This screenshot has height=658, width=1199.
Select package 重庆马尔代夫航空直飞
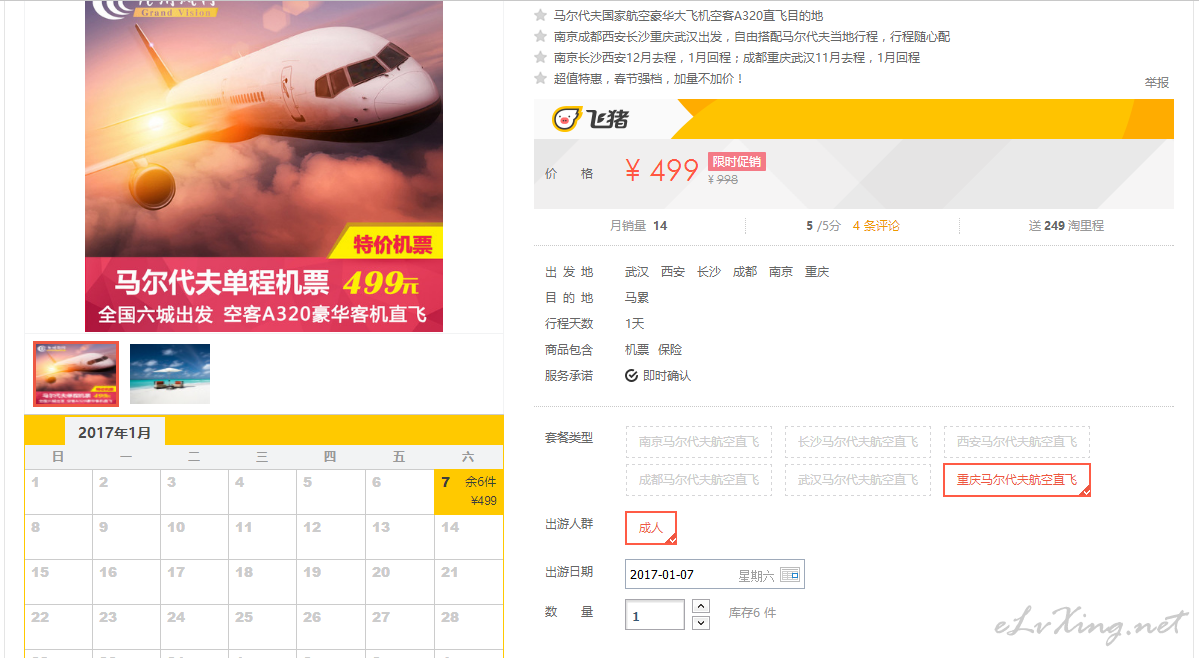pyautogui.click(x=1016, y=480)
